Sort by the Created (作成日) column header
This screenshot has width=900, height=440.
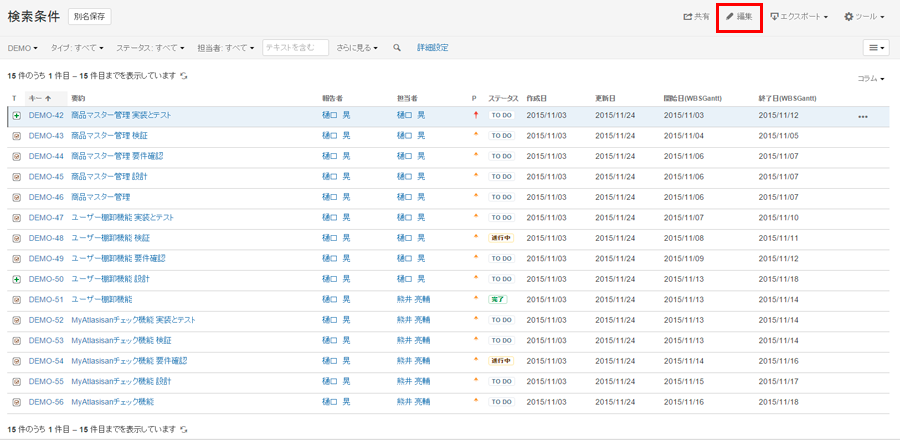pyautogui.click(x=537, y=99)
